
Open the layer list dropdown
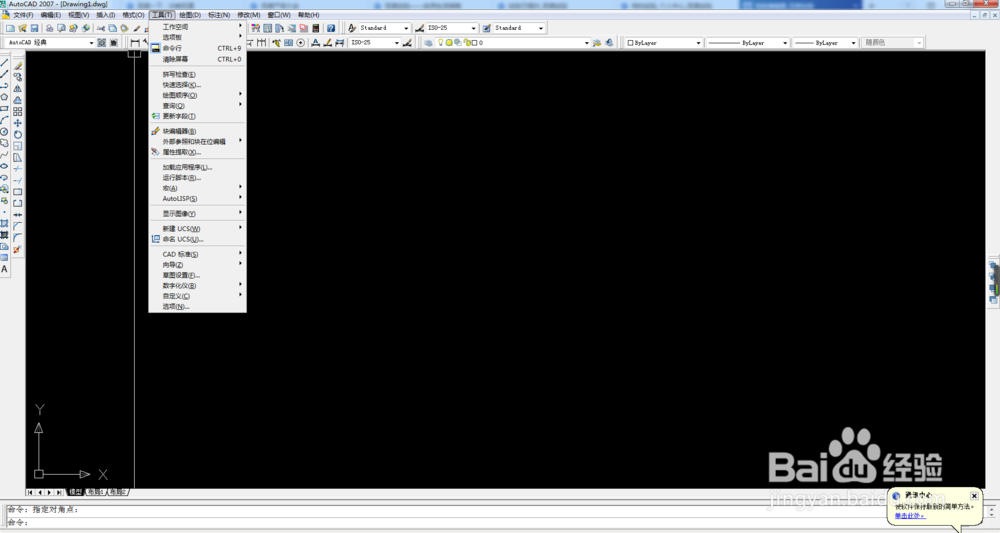(587, 43)
